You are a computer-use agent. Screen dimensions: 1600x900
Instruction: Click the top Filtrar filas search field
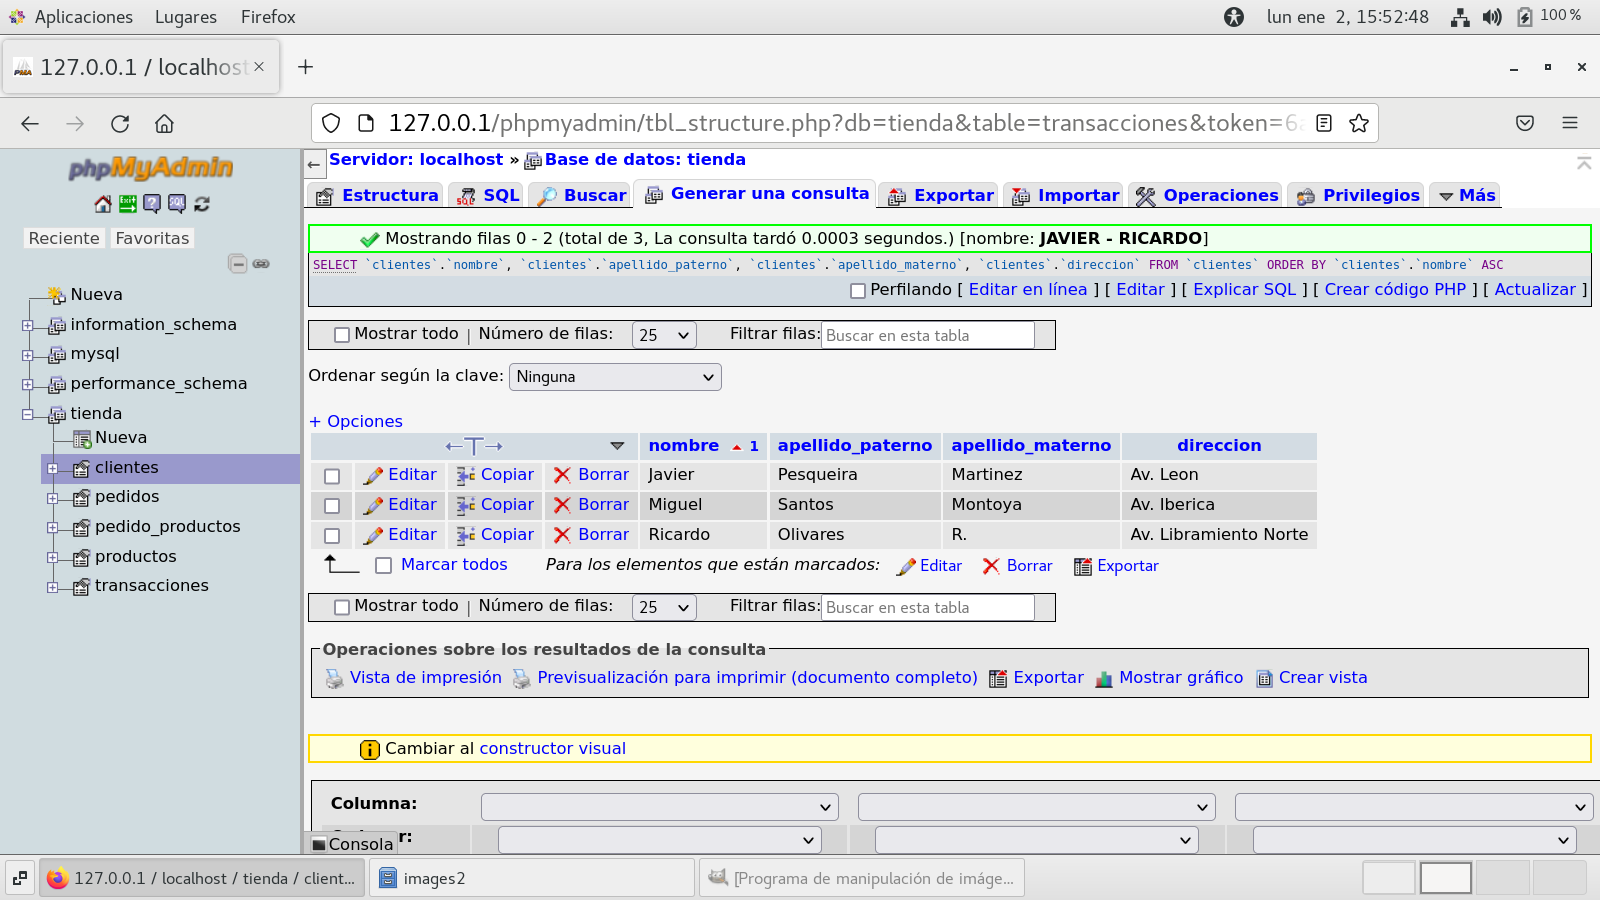927,336
